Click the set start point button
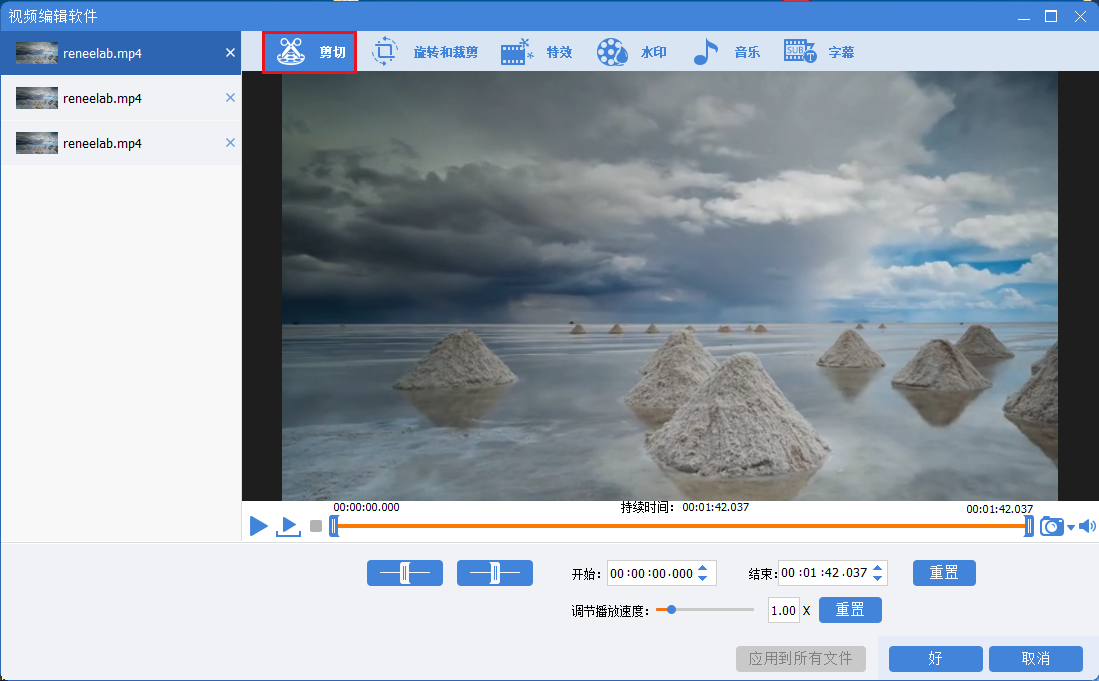Viewport: 1099px width, 681px height. [405, 573]
